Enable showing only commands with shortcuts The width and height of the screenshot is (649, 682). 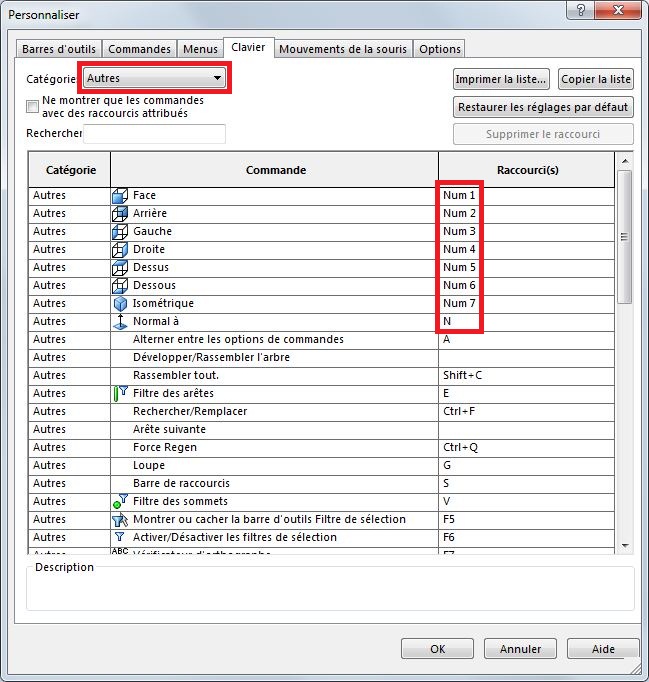coord(33,107)
